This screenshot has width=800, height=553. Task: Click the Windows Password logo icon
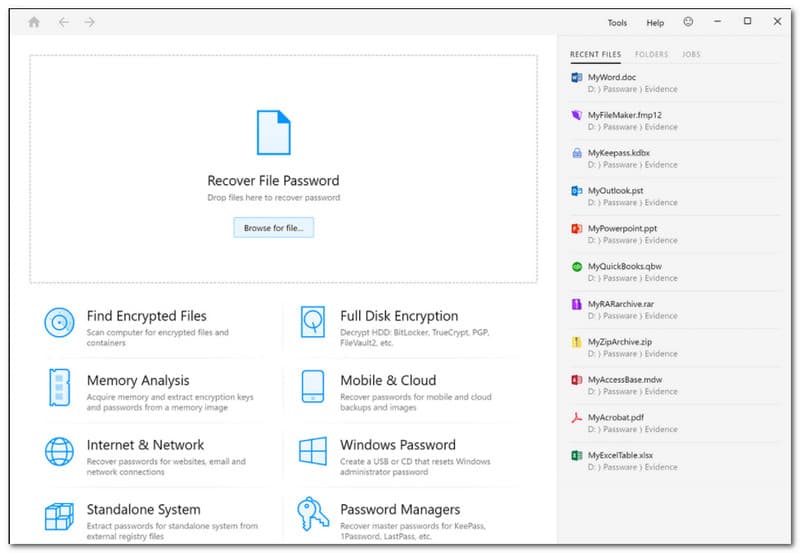(x=313, y=451)
